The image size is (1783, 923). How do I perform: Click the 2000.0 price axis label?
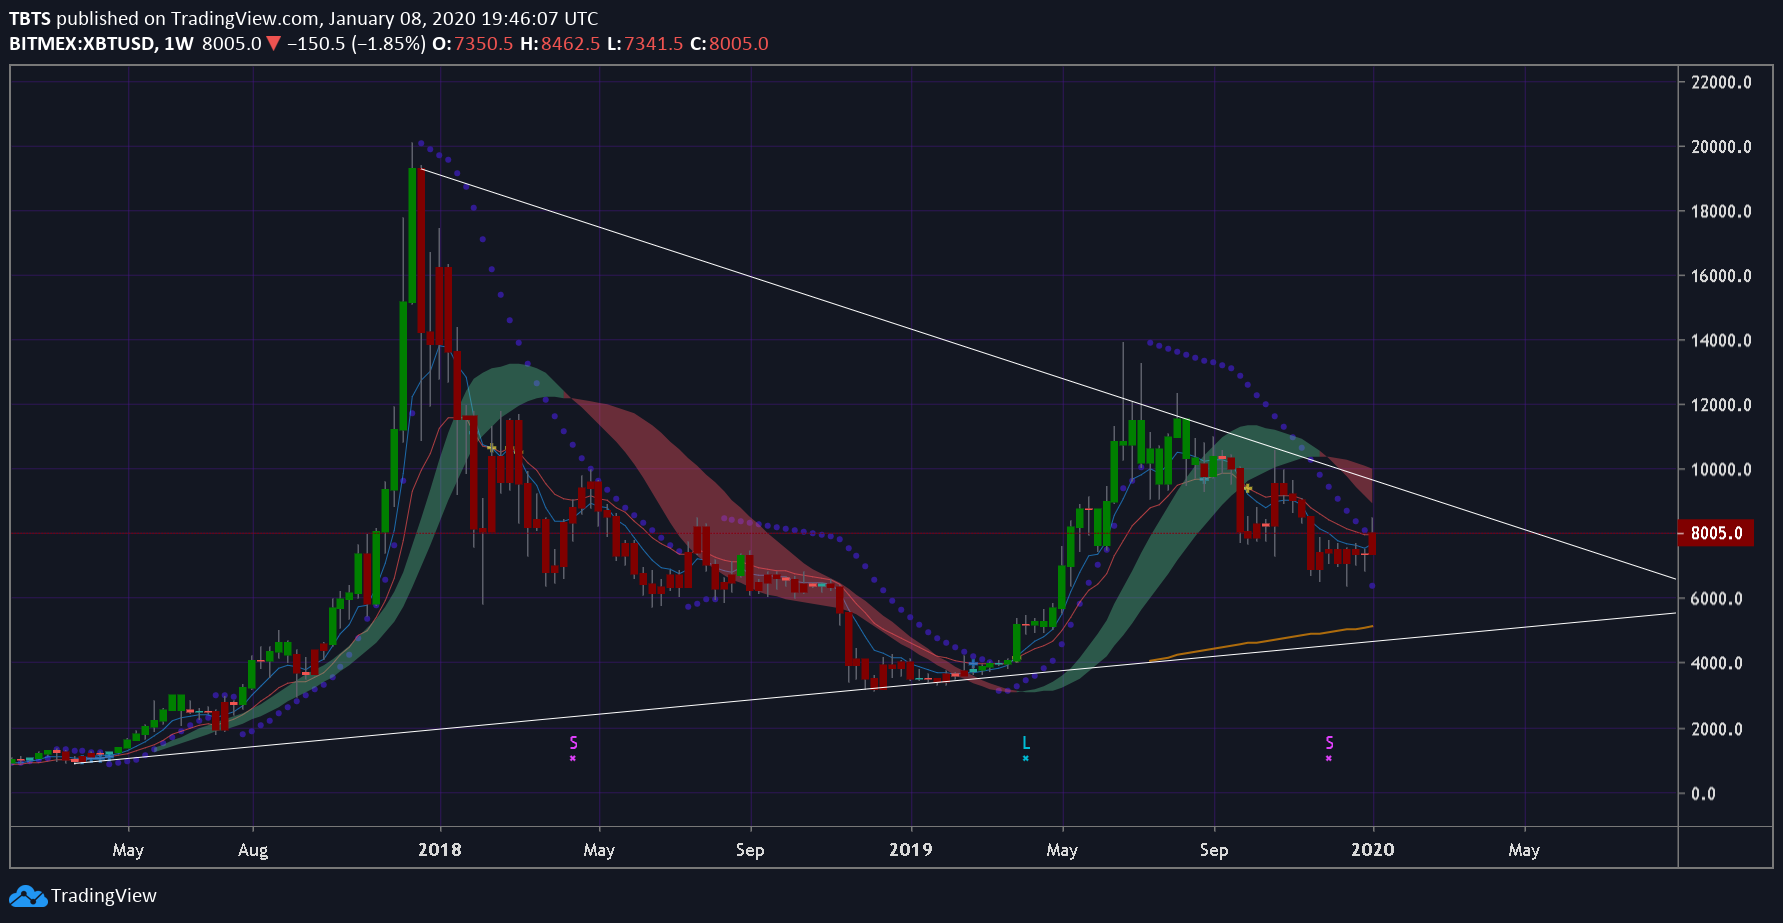1717,729
